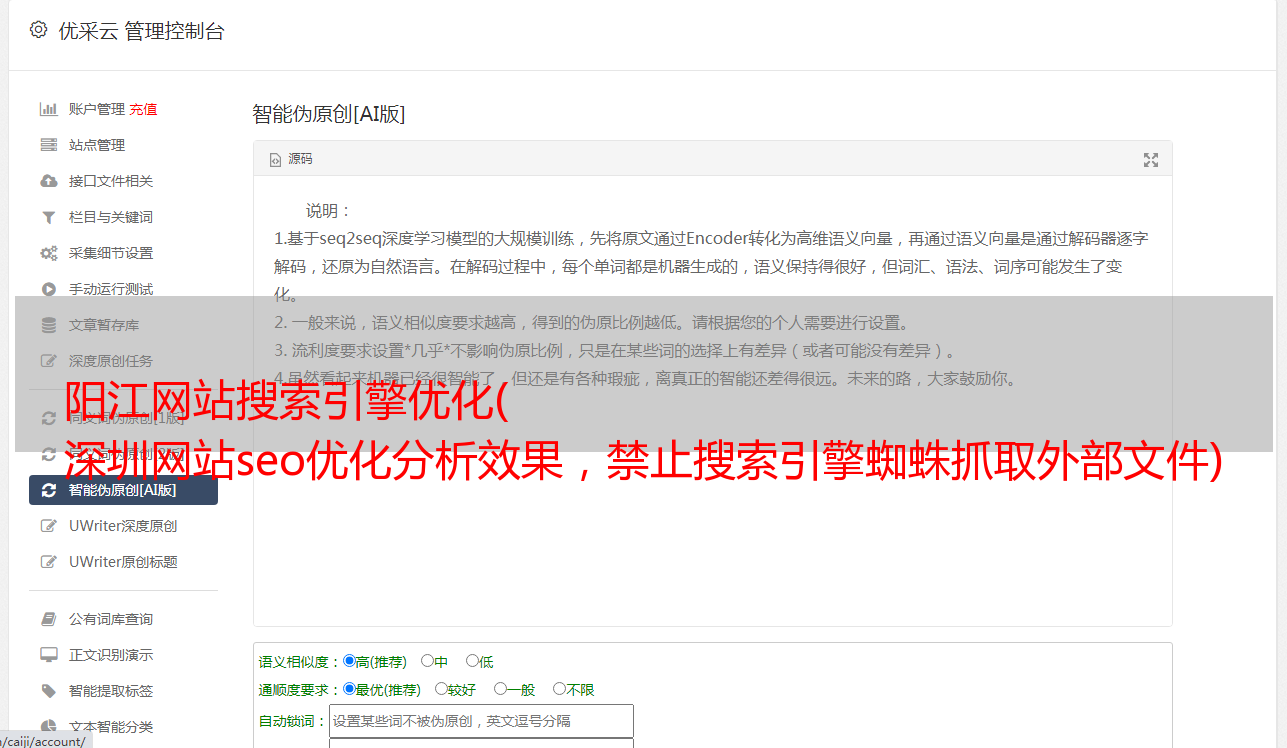Select 通顺度要求 较好 radio option
Viewport: 1287px width, 748px height.
click(x=441, y=689)
